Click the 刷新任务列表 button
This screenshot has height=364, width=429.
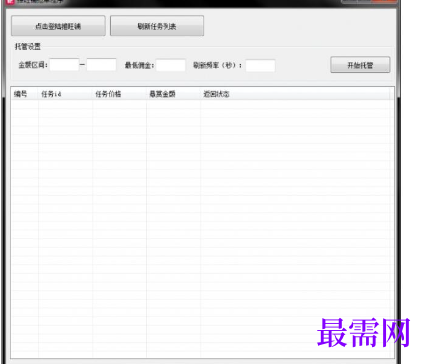(x=157, y=26)
